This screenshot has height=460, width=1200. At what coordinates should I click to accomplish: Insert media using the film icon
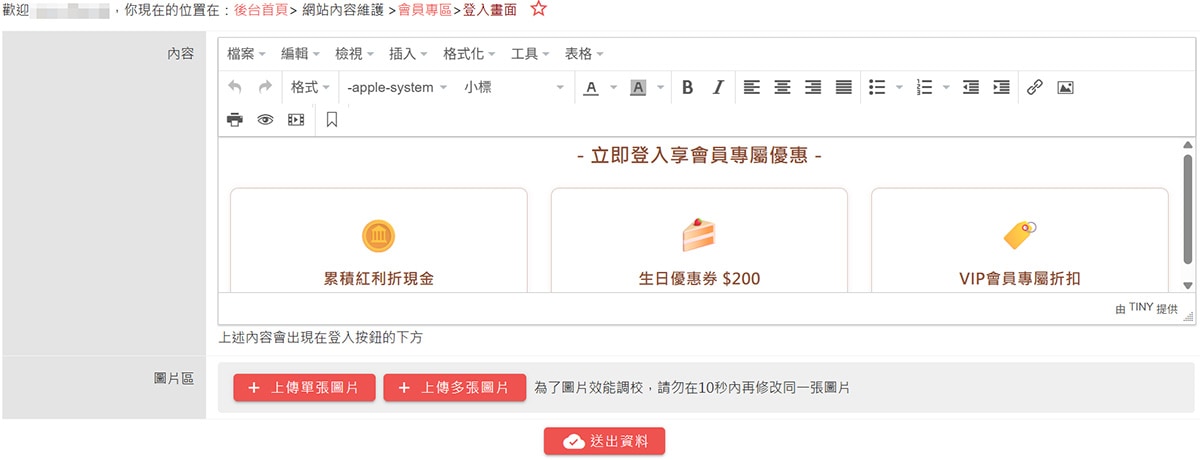pyautogui.click(x=296, y=120)
